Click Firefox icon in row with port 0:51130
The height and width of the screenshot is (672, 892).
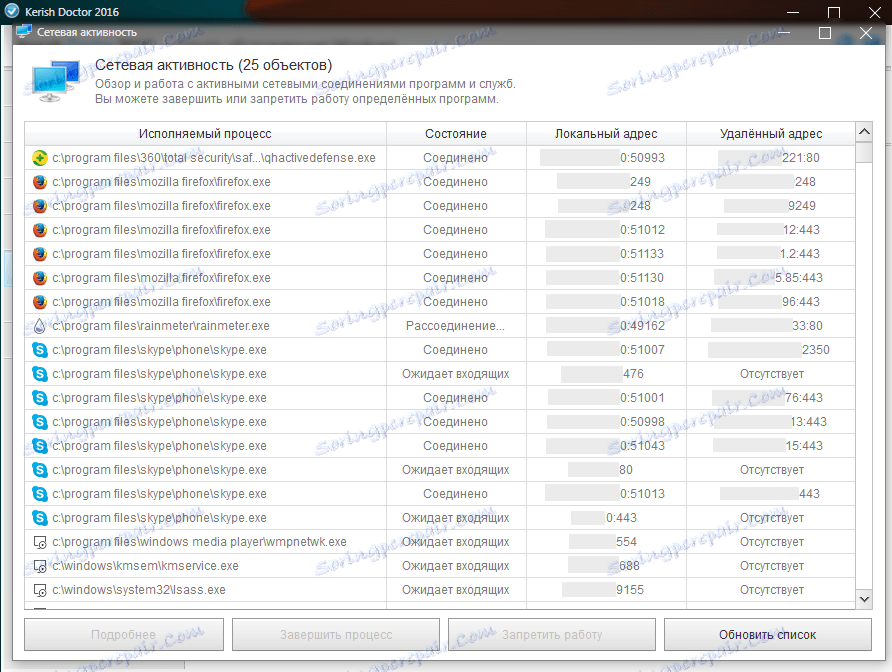tap(40, 278)
